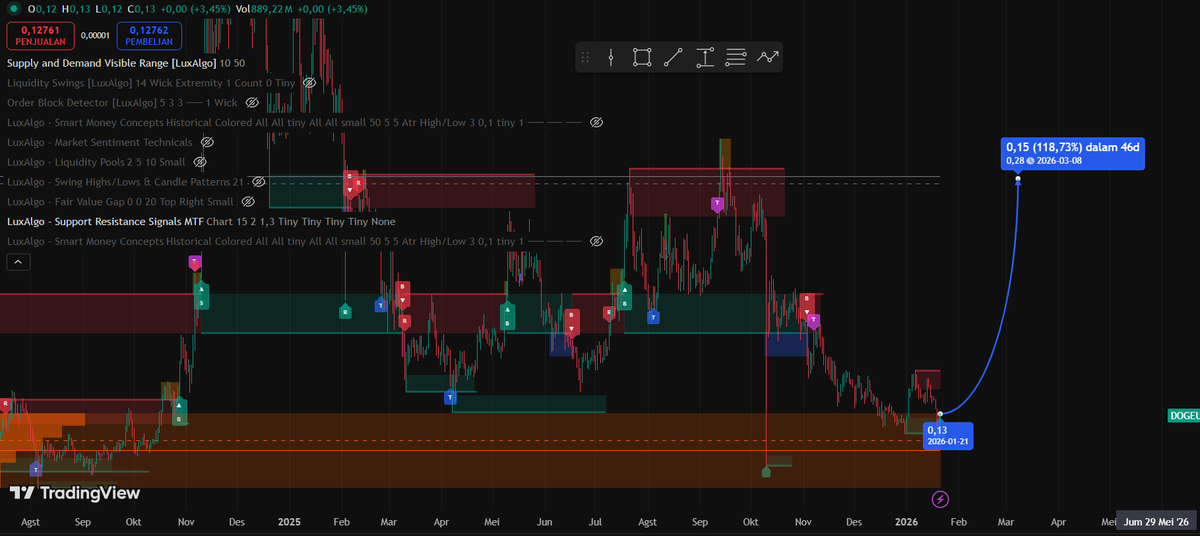The image size is (1200, 536).
Task: Click the Jun 29 Mei '26 date label
Action: point(1157,522)
